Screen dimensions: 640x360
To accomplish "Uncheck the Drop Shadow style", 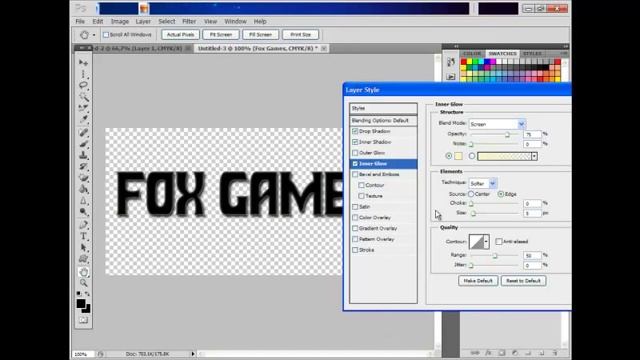I will tap(355, 131).
